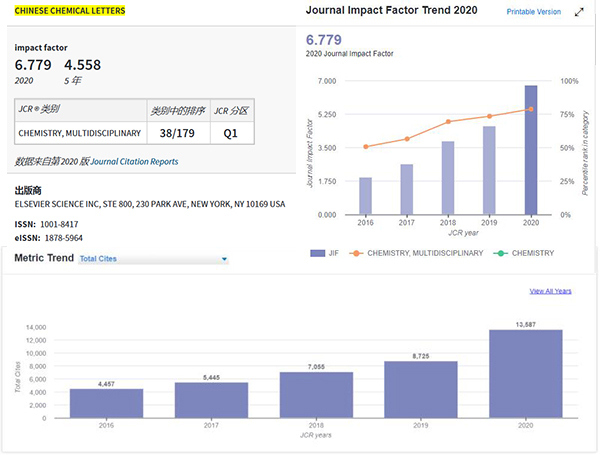Click the expand chart fullscreen icon
This screenshot has width=600, height=455.
click(579, 12)
